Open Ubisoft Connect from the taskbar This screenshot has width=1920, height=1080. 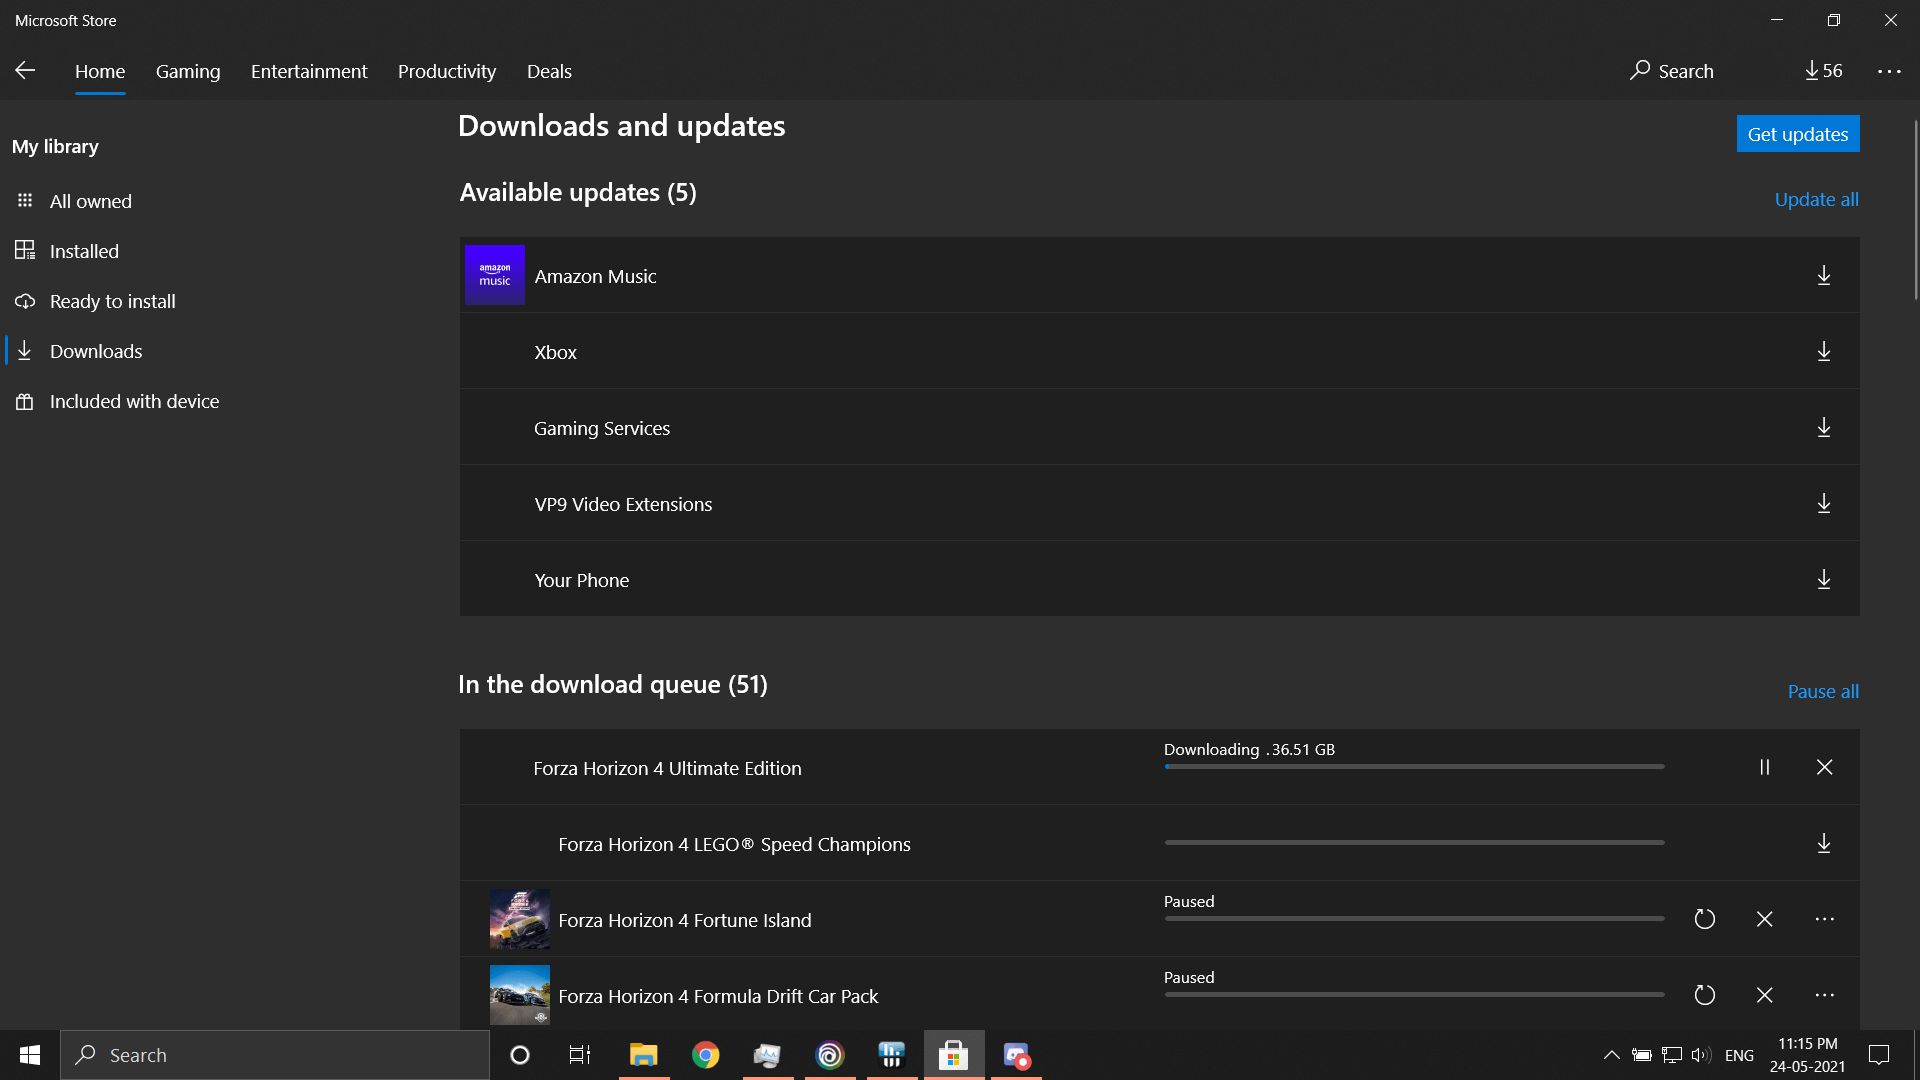pyautogui.click(x=830, y=1055)
